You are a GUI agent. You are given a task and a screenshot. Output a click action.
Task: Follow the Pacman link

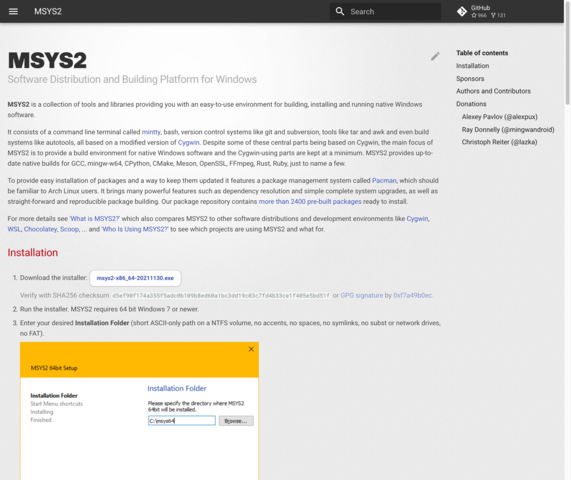click(x=384, y=181)
